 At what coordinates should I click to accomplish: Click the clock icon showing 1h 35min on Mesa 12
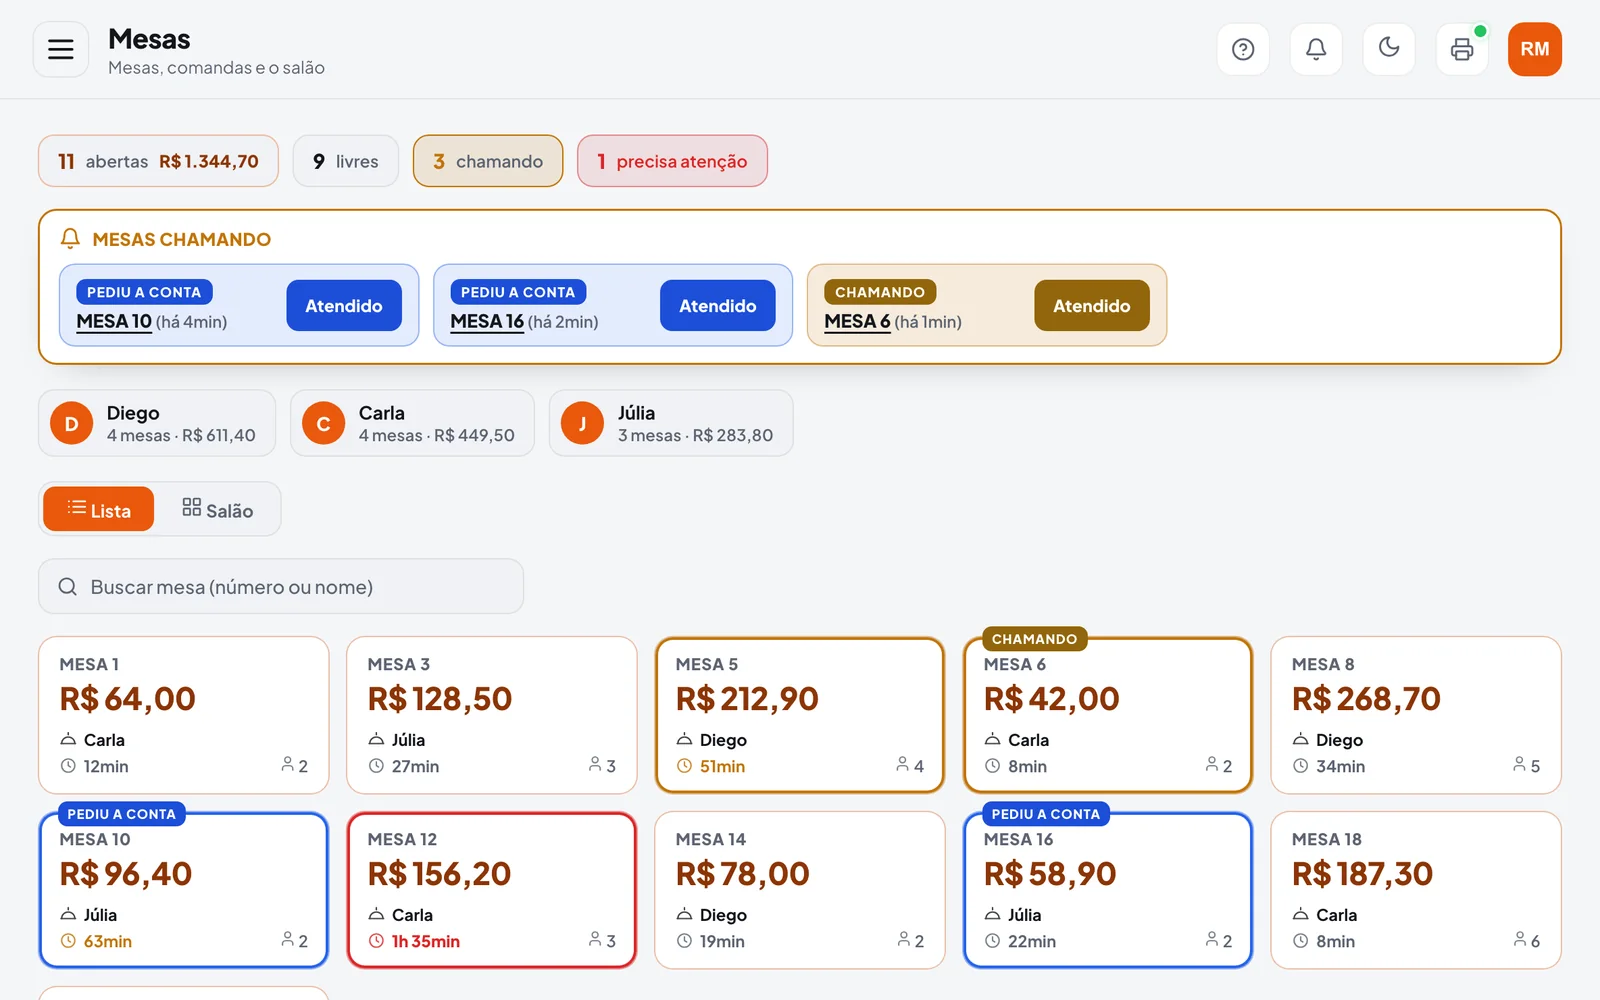coord(376,941)
